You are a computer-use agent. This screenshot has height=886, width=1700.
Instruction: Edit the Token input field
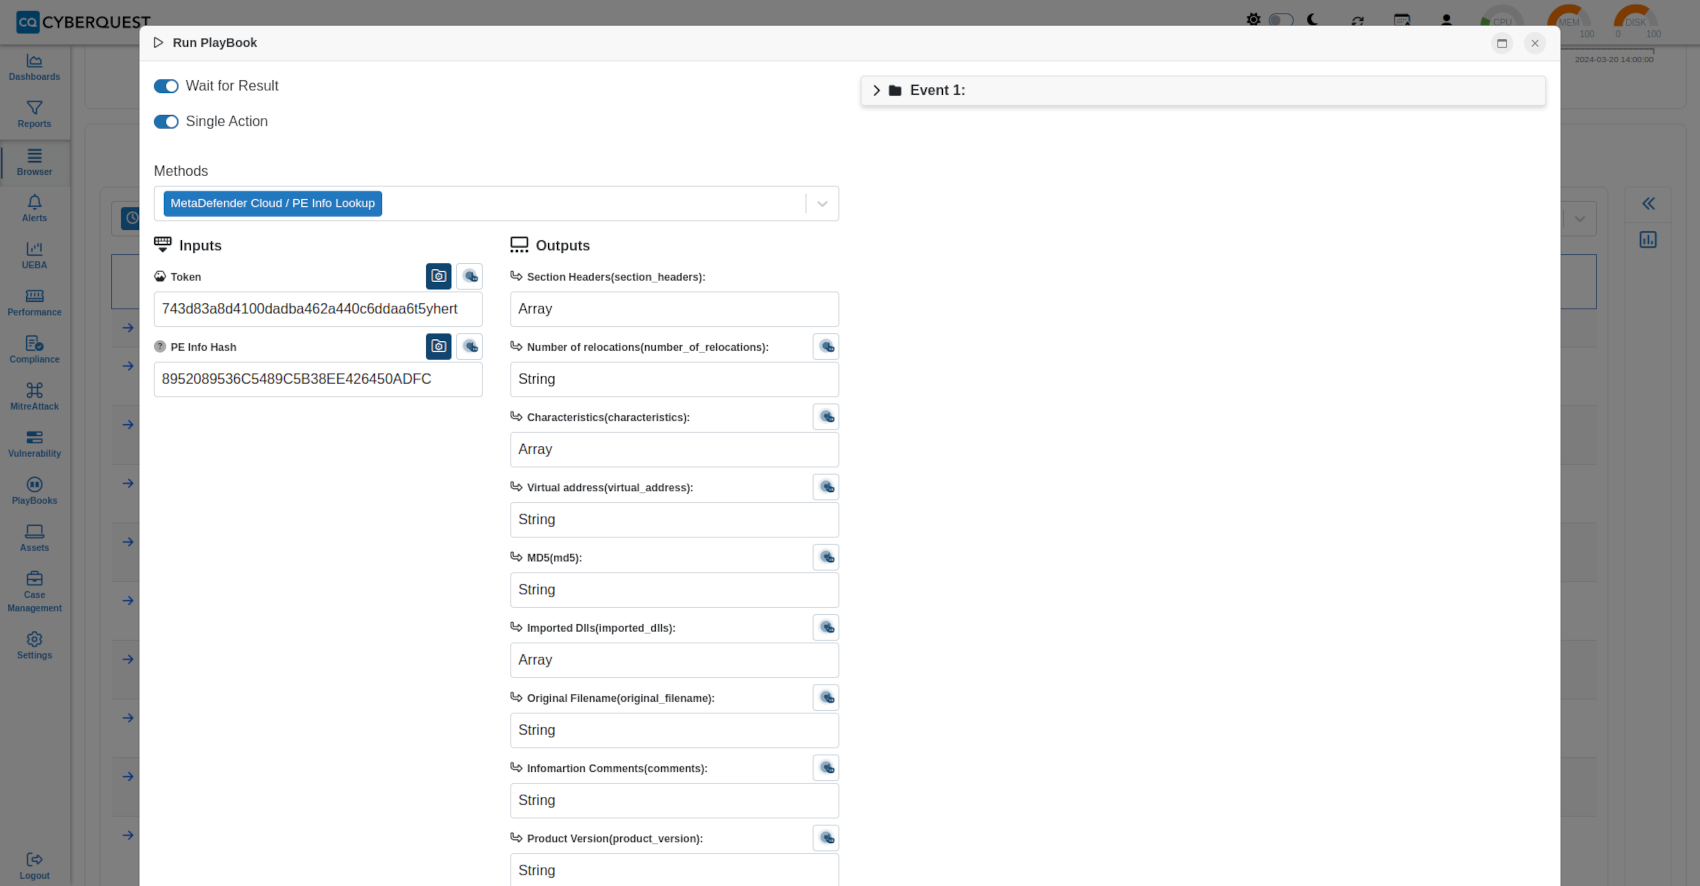point(318,309)
